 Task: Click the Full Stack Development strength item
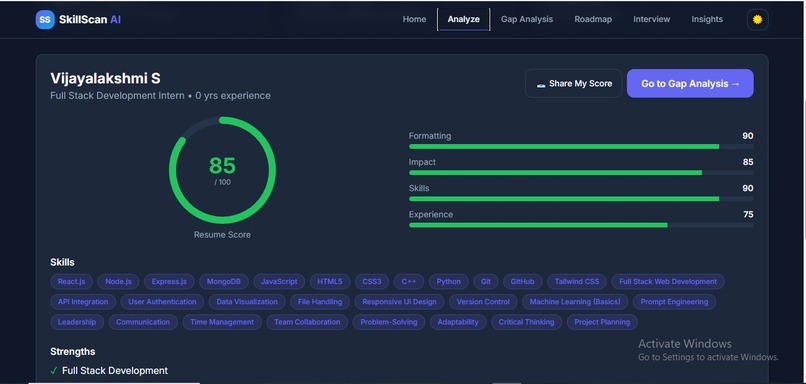coord(115,371)
